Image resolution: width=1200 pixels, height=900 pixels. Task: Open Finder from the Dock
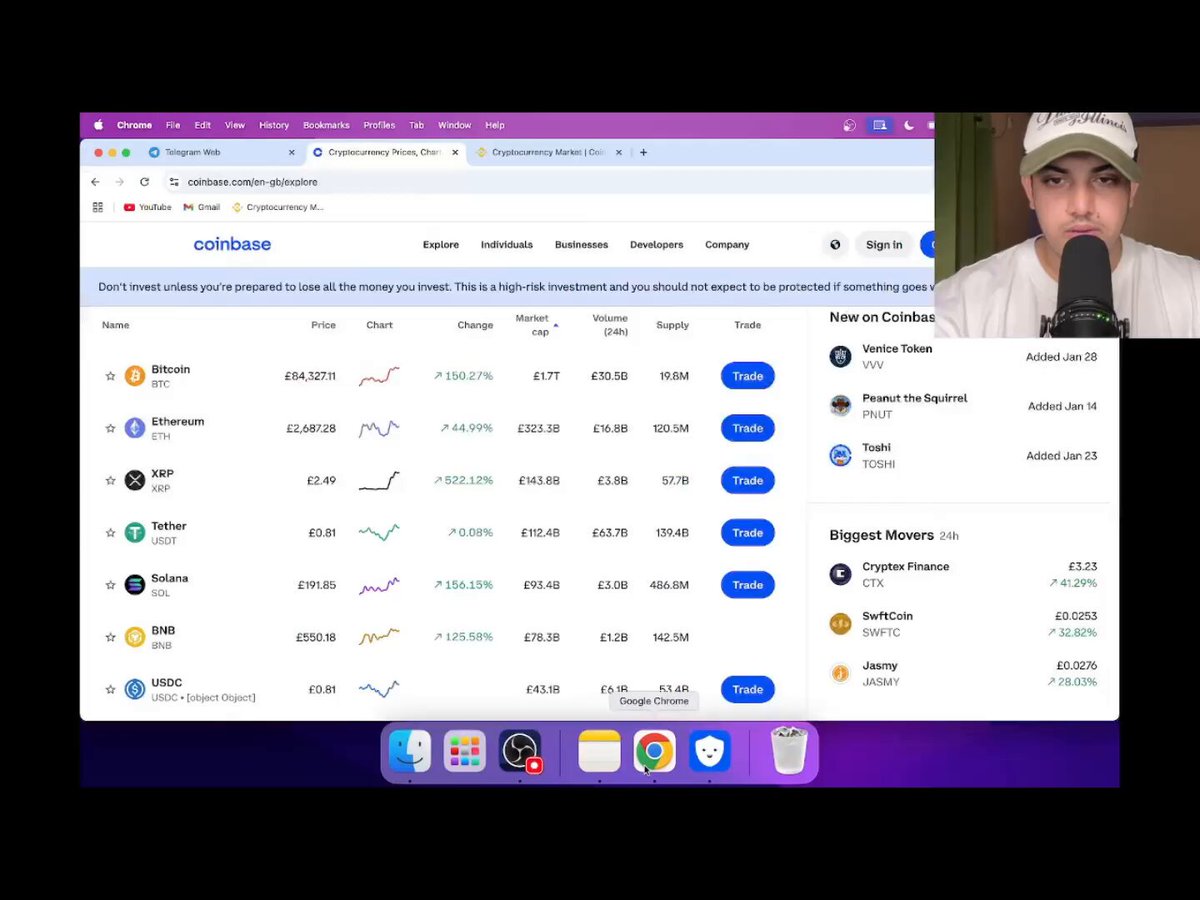[410, 751]
